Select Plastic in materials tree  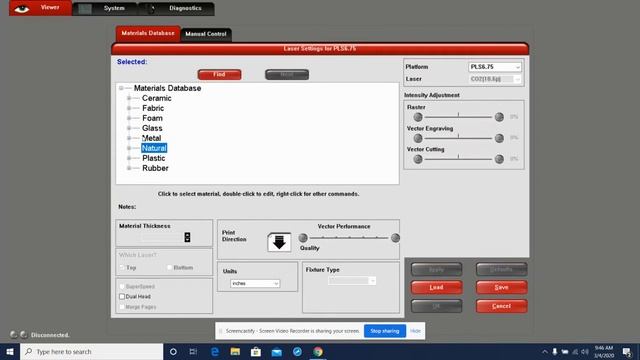pyautogui.click(x=153, y=158)
